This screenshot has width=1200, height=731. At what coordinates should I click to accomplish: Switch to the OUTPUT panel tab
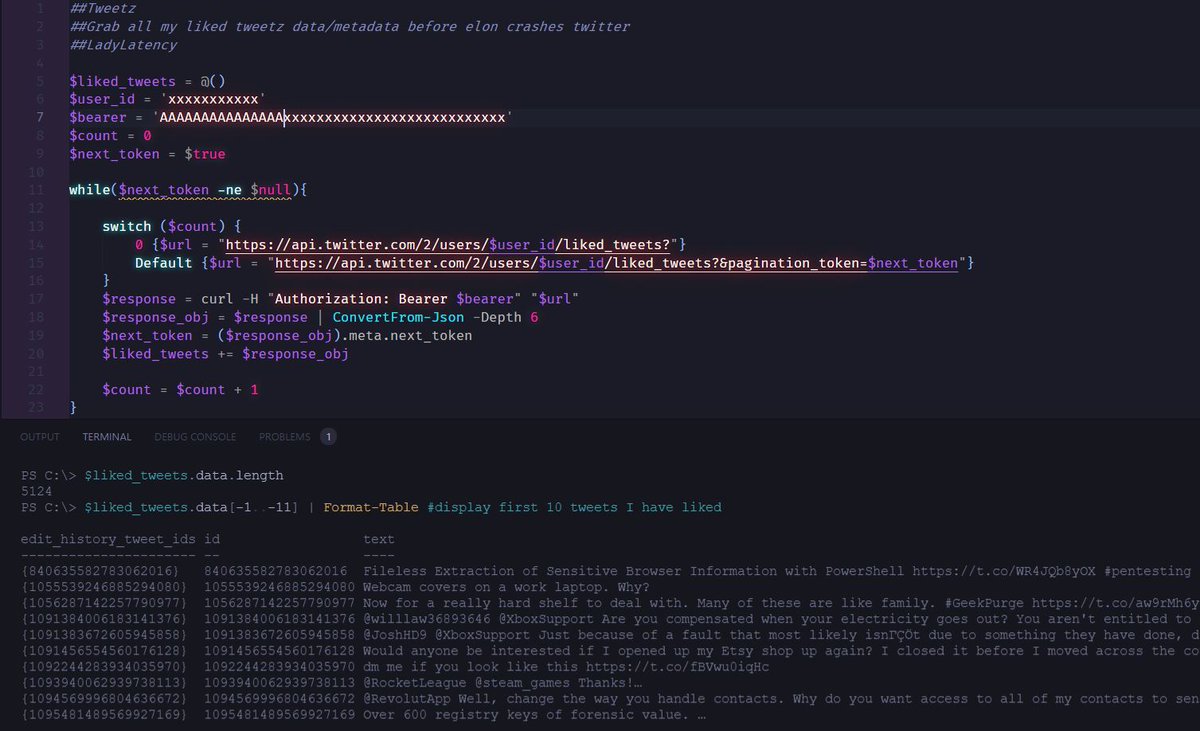coord(40,436)
